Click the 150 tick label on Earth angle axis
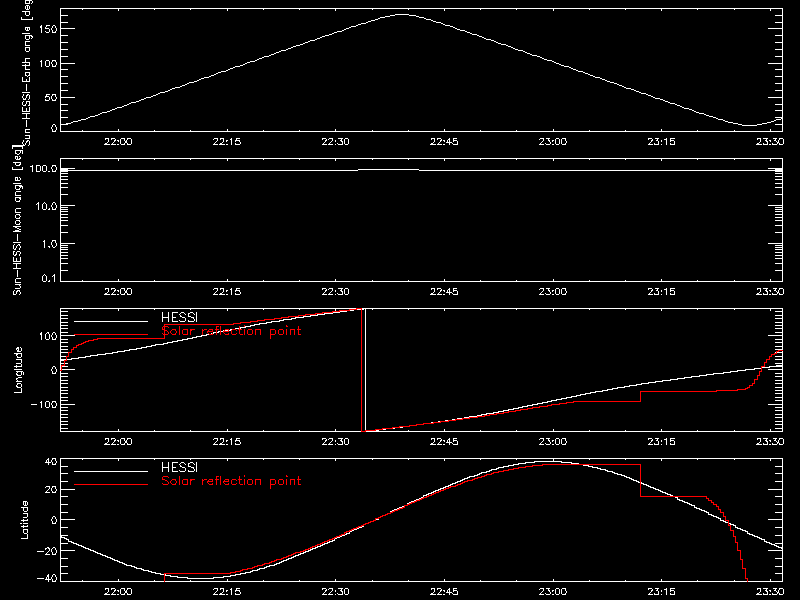This screenshot has width=800, height=600. tap(48, 29)
